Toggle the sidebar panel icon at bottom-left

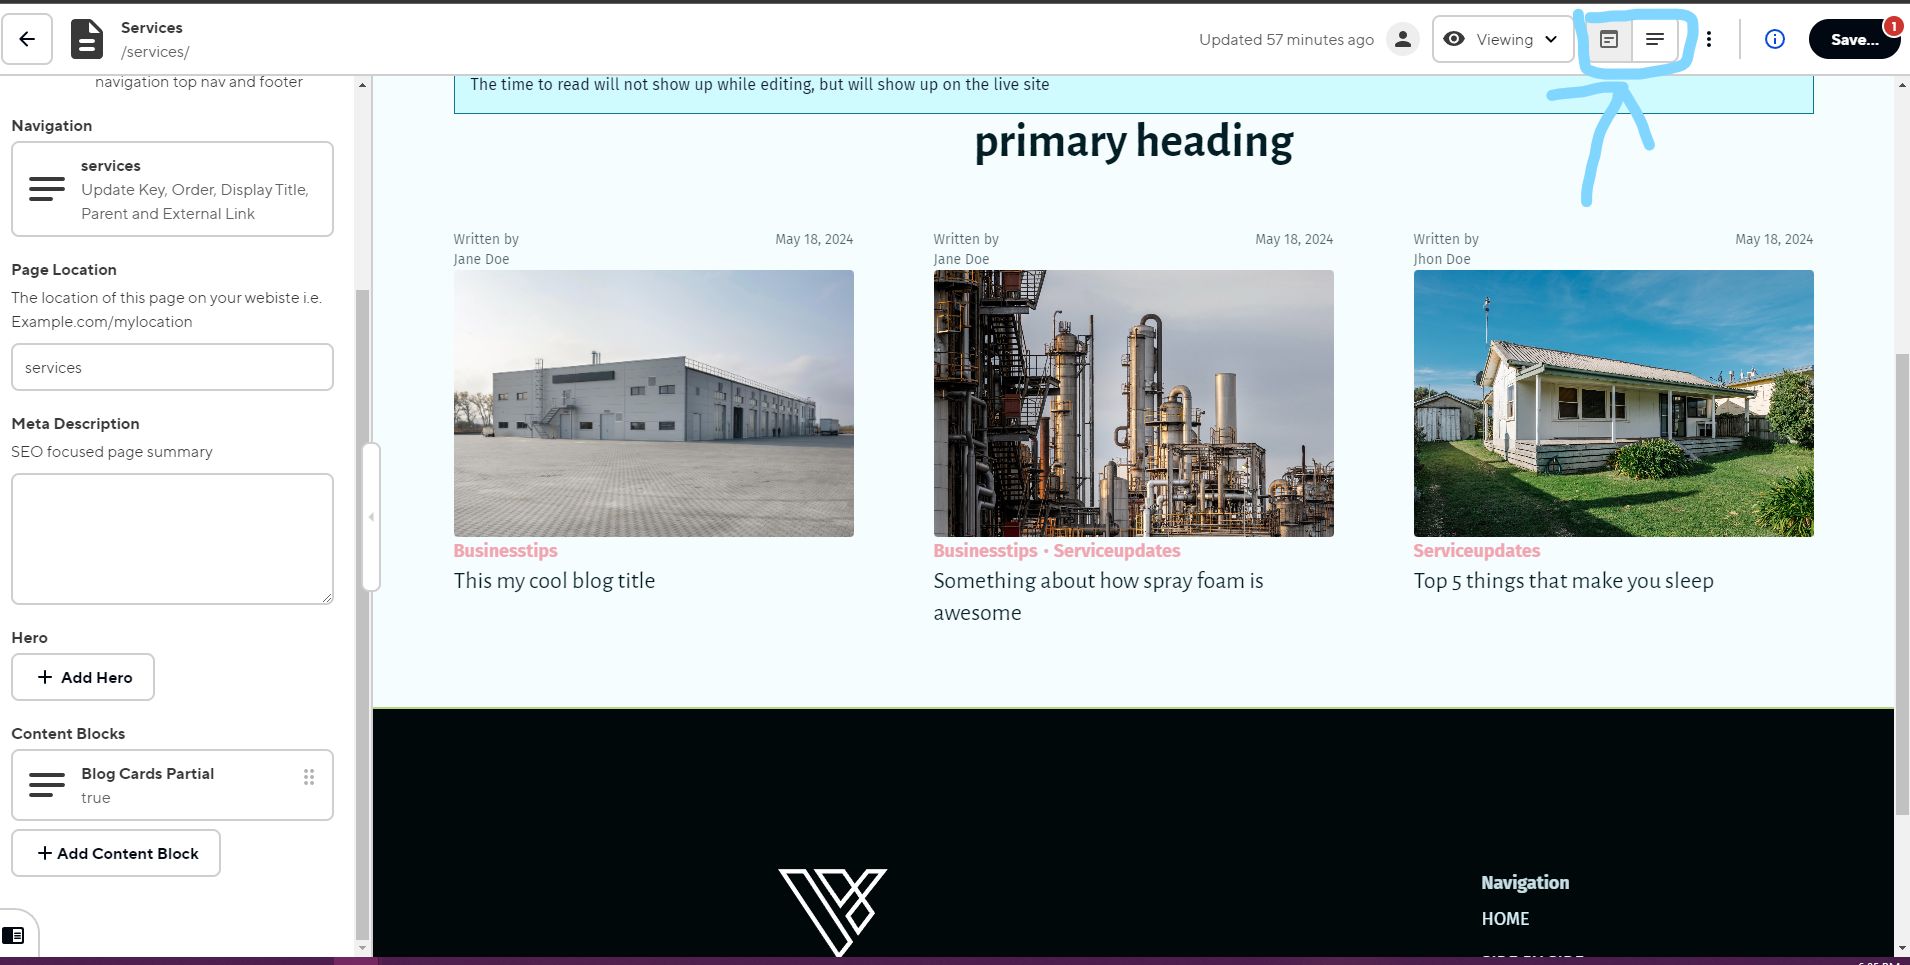coord(14,936)
